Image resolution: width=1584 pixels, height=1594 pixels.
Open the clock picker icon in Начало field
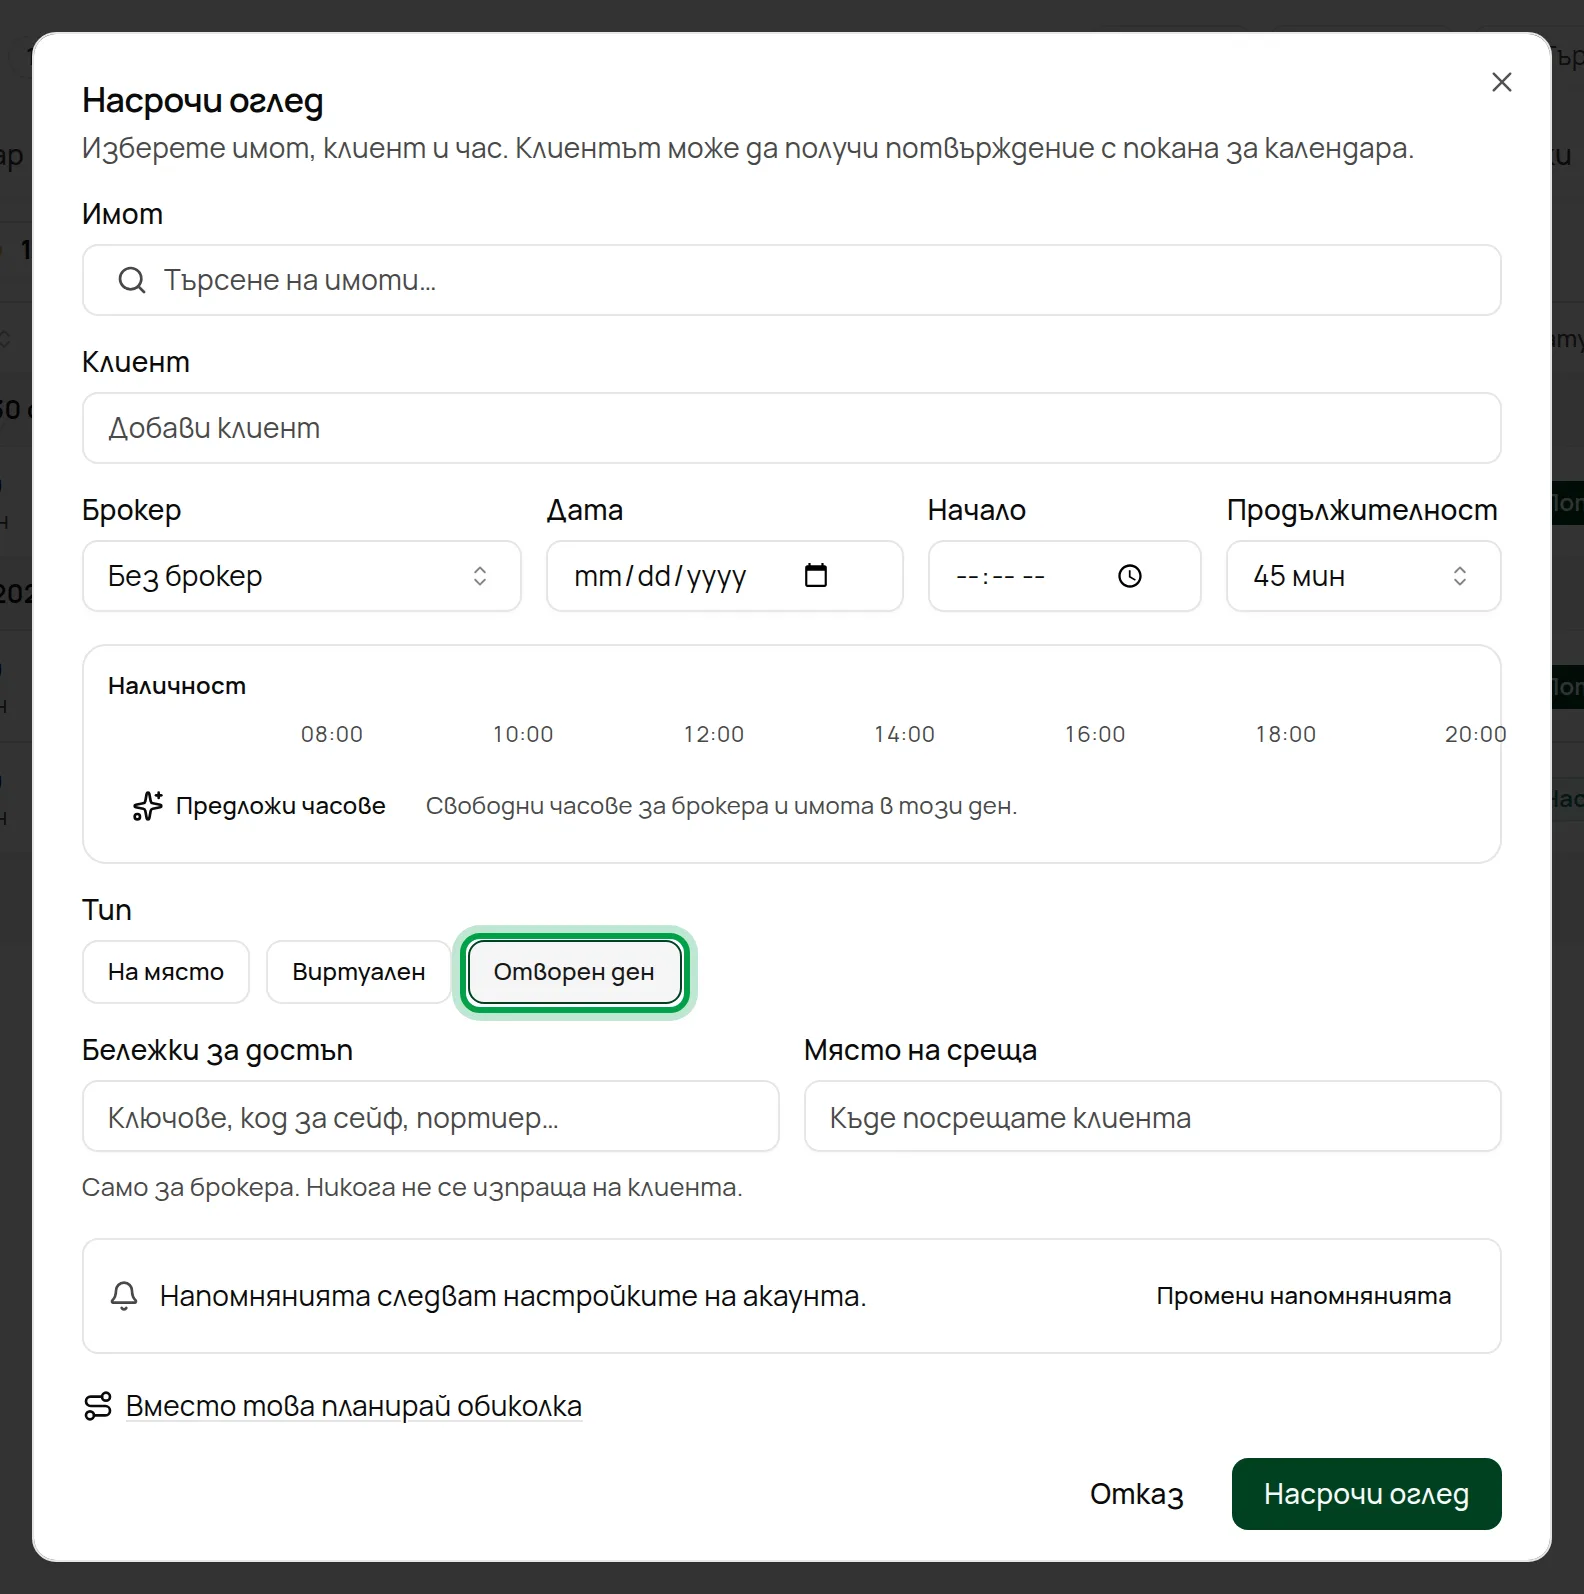click(x=1130, y=576)
